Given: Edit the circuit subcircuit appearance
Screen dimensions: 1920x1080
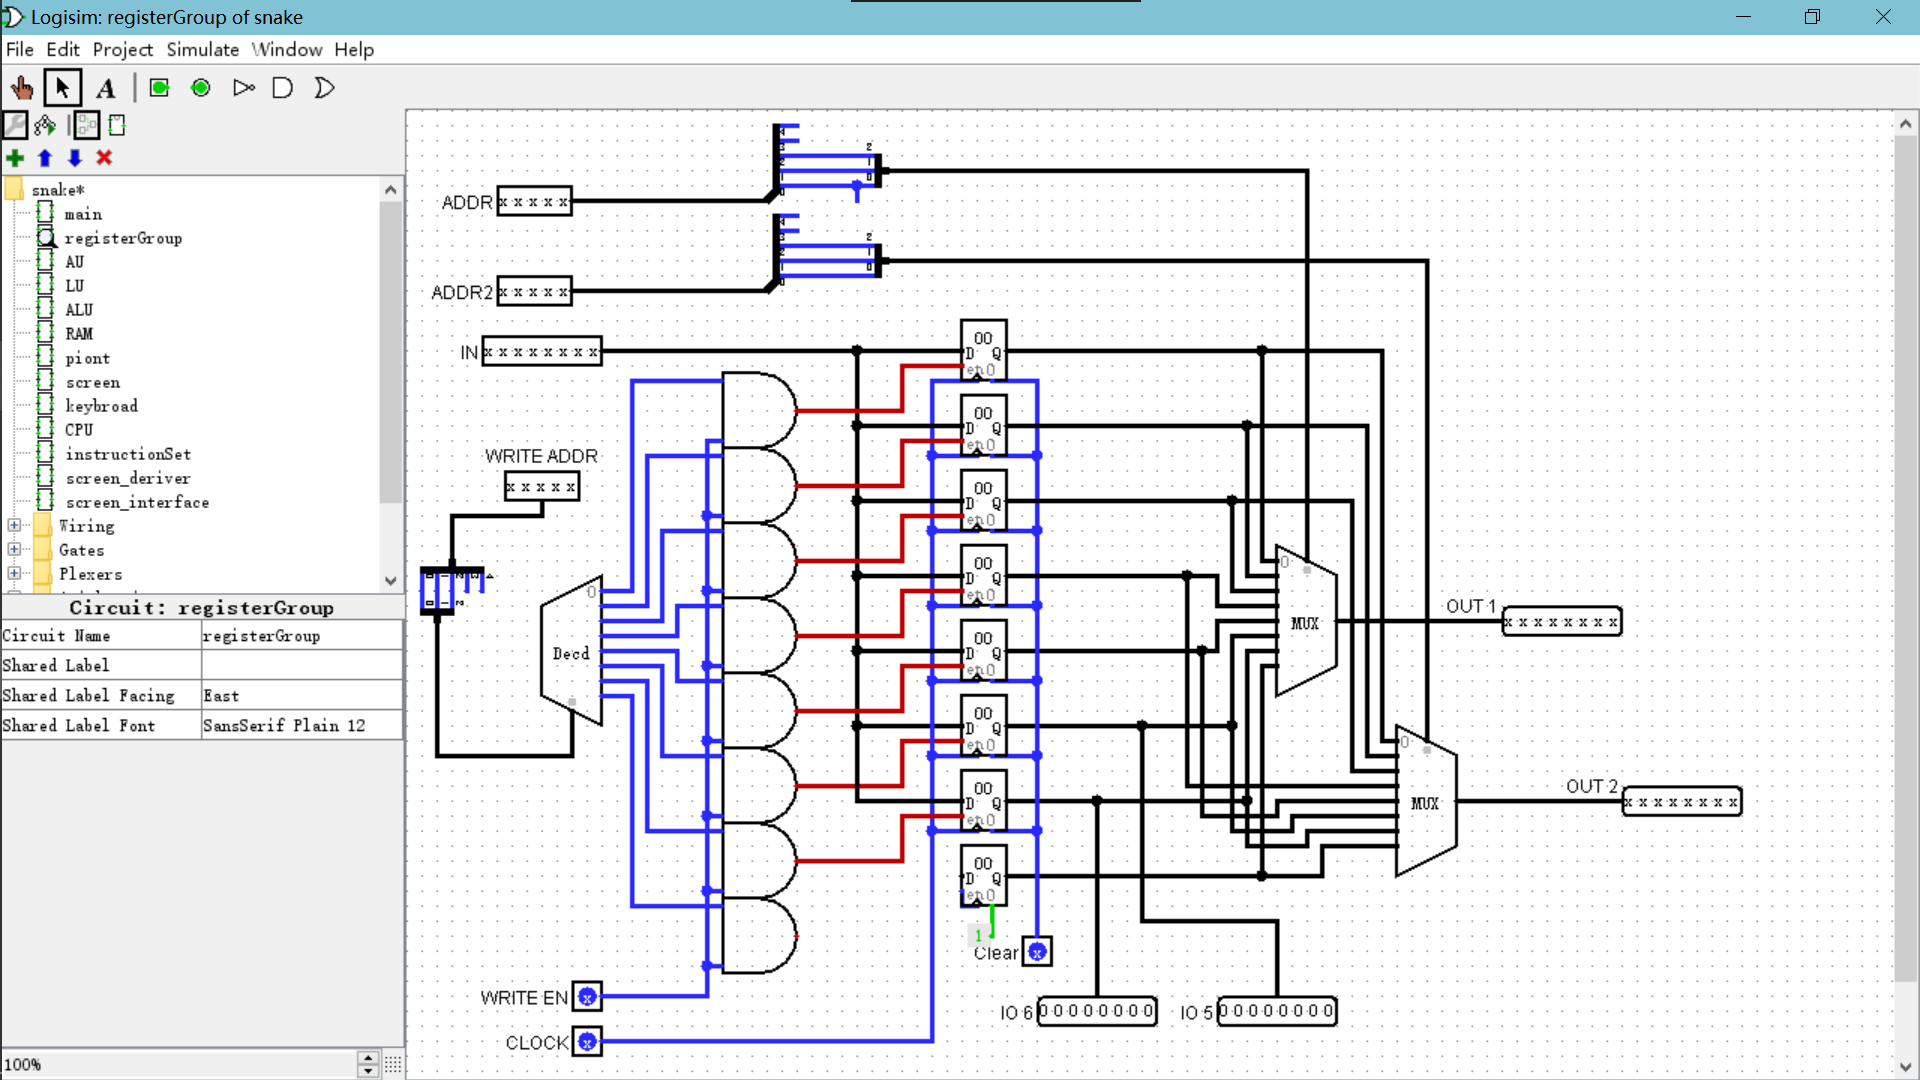Looking at the screenshot, I should [x=117, y=125].
